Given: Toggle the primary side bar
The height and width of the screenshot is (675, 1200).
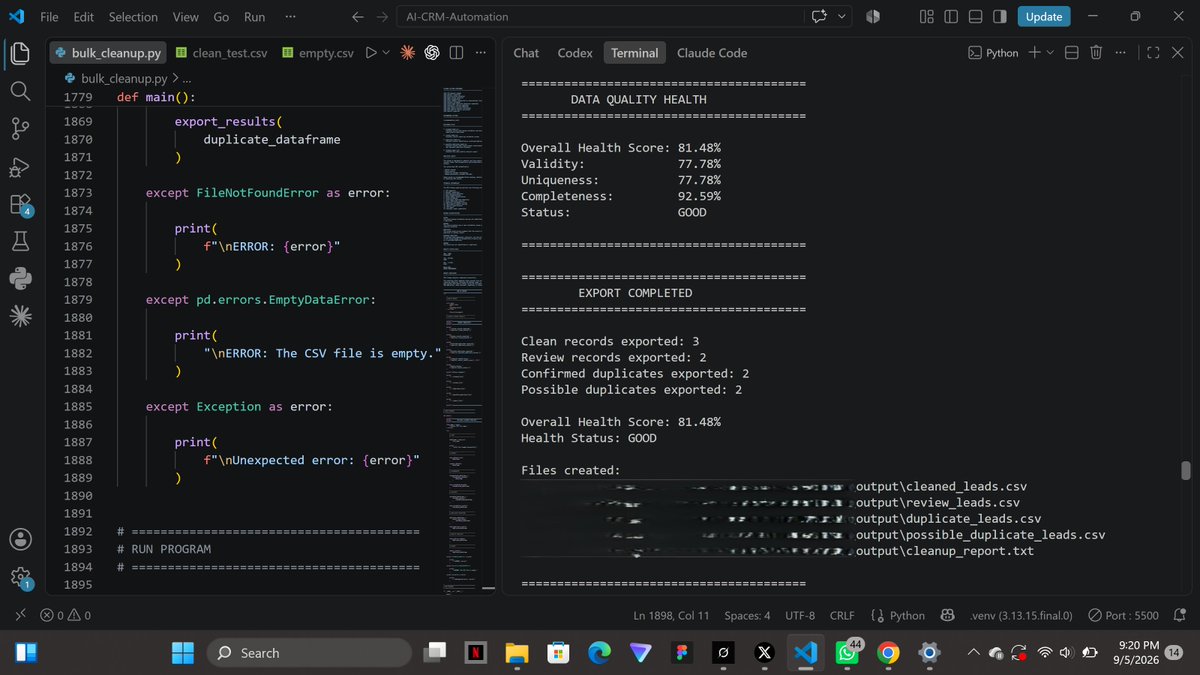Looking at the screenshot, I should [x=950, y=17].
